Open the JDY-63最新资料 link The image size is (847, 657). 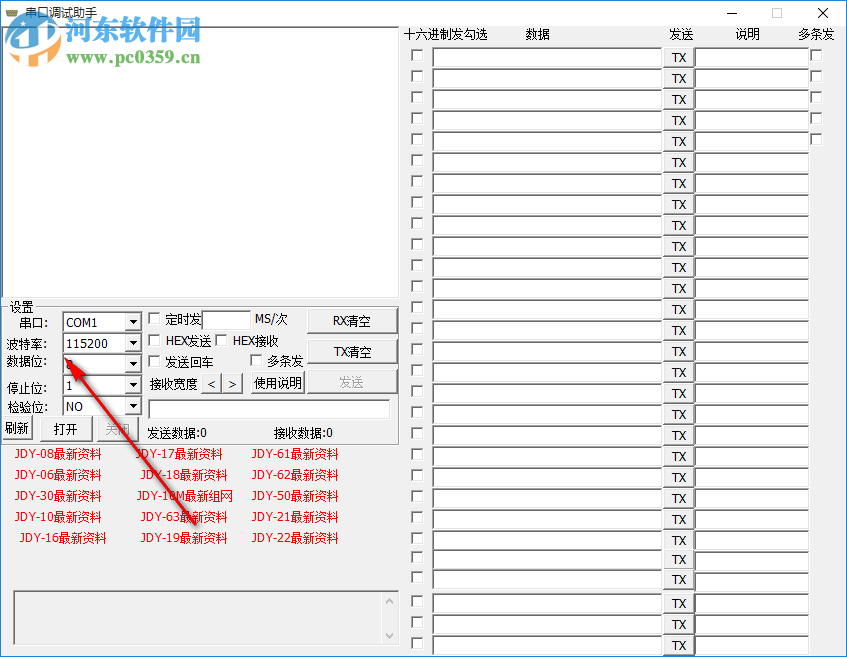[x=184, y=517]
